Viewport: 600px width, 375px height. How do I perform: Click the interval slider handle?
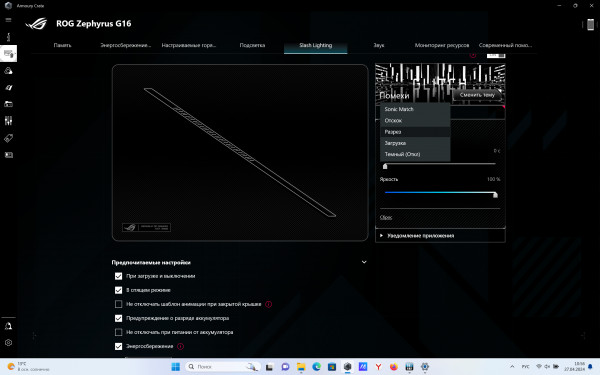pyautogui.click(x=385, y=166)
